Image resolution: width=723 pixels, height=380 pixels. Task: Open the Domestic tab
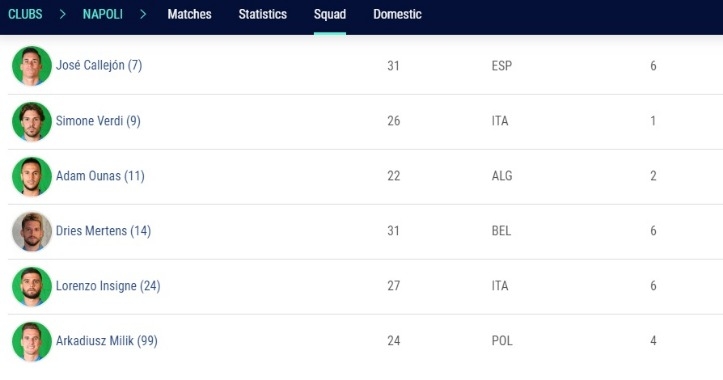(397, 14)
